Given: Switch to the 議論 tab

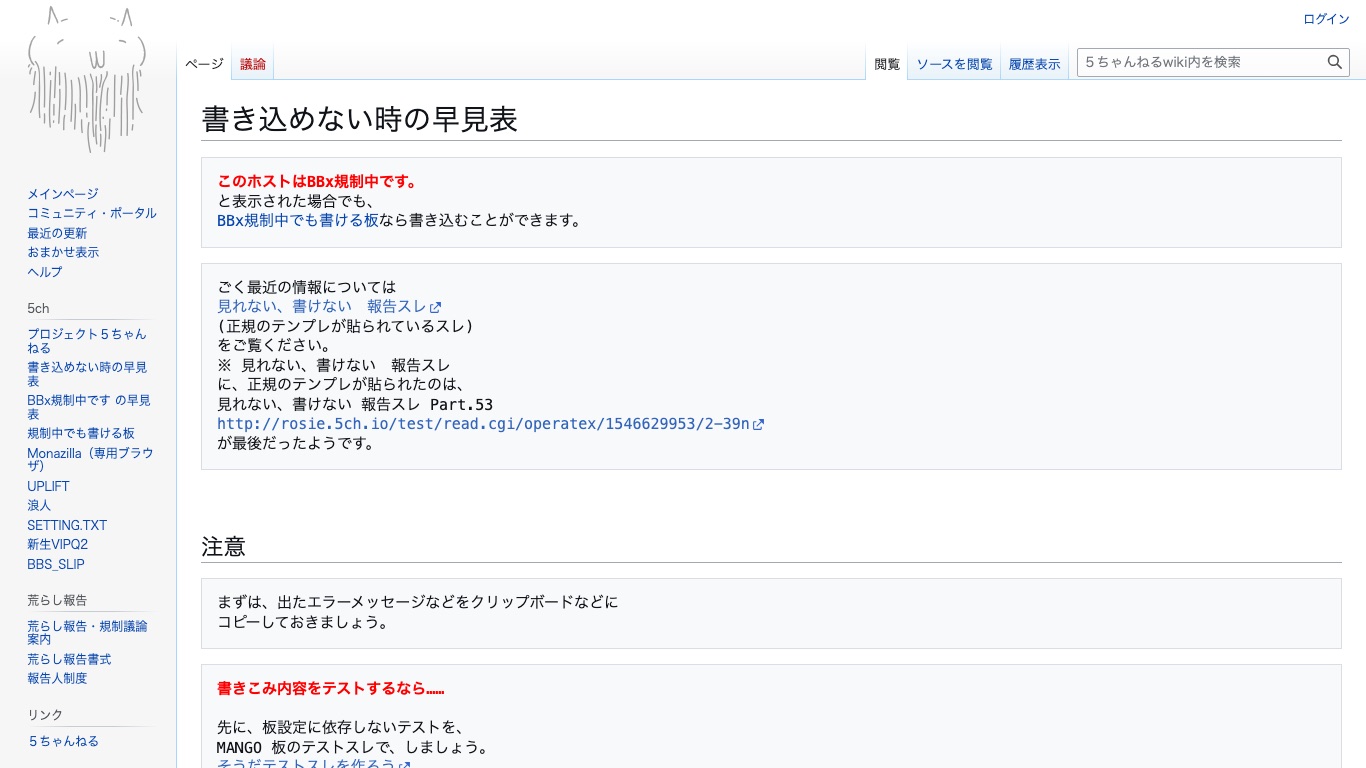Looking at the screenshot, I should 253,64.
